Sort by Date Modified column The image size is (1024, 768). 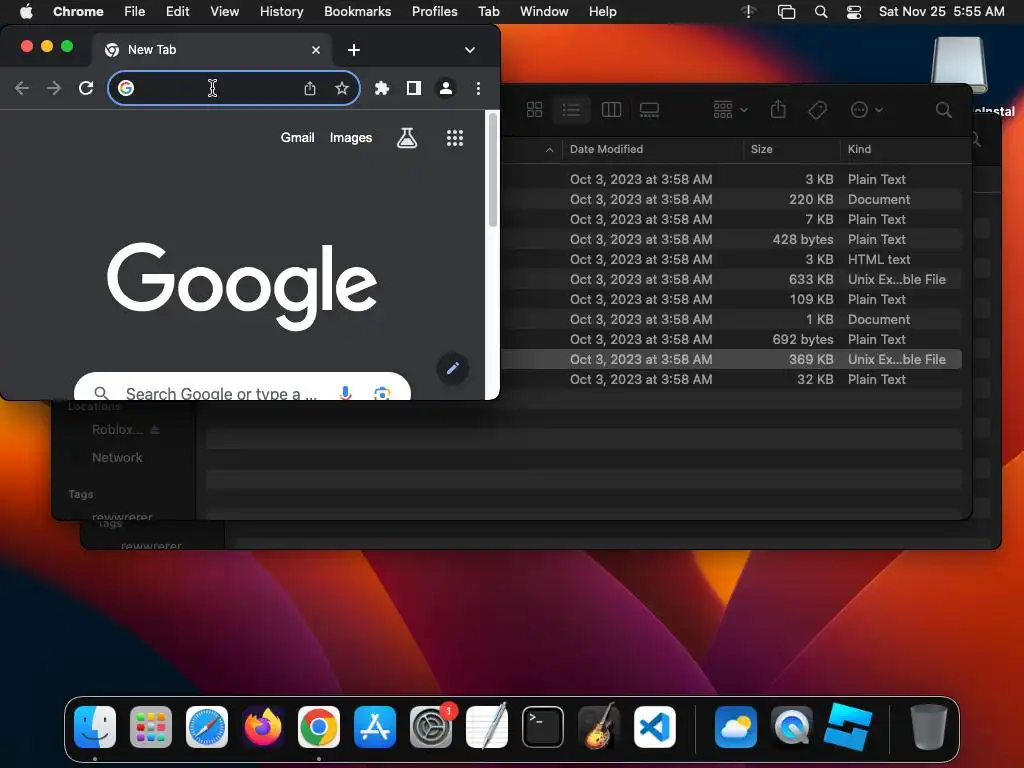[x=606, y=149]
